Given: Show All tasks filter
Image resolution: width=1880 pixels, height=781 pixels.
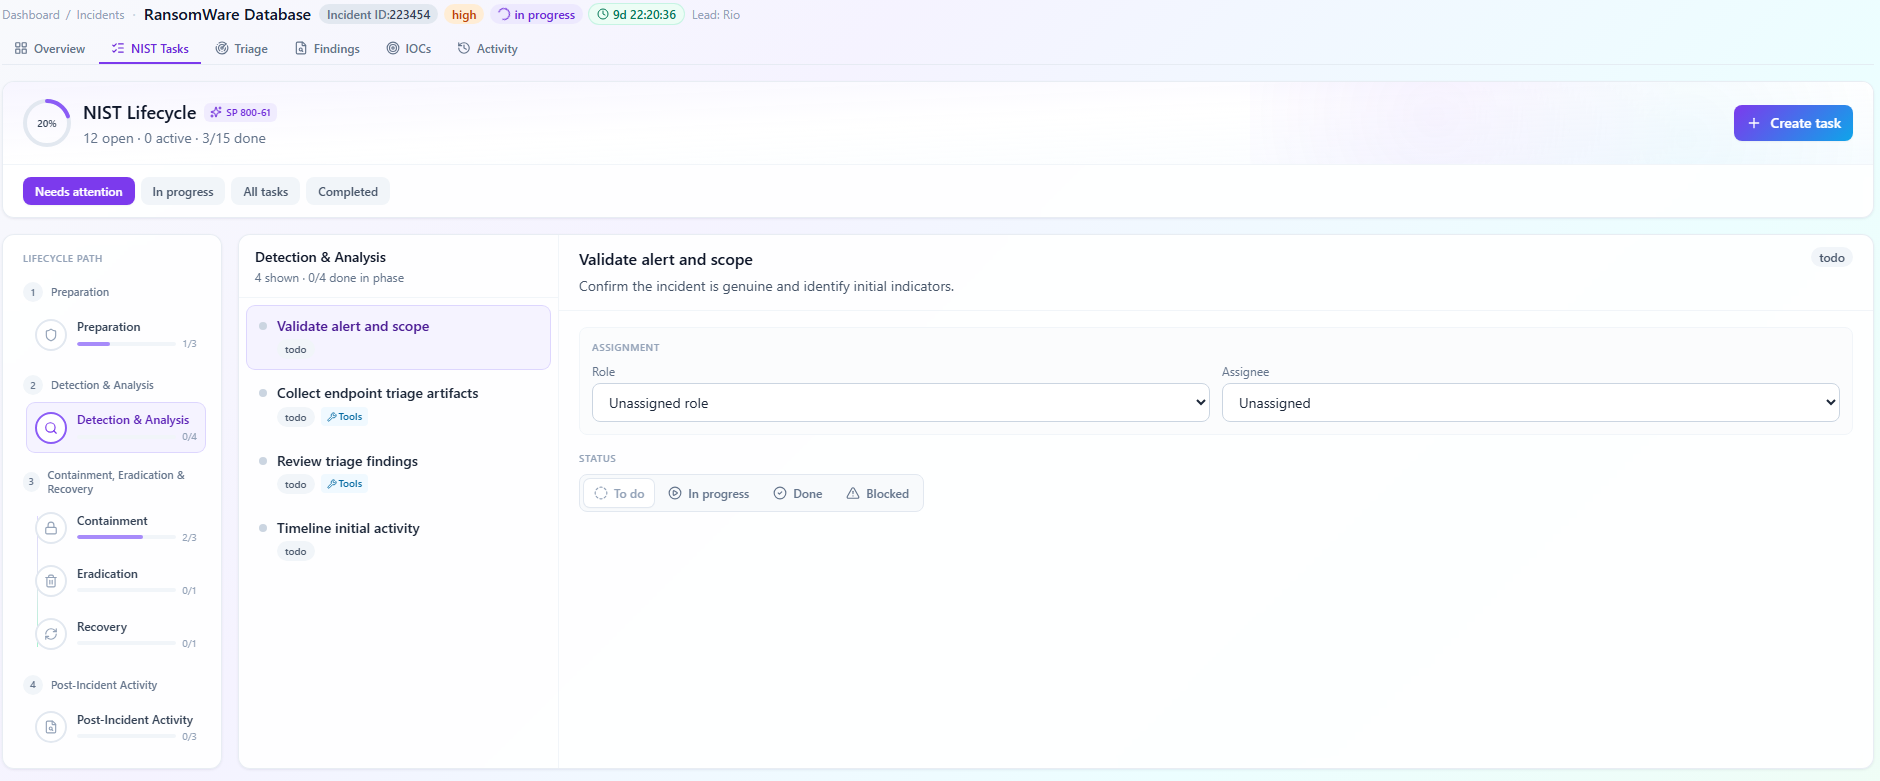Looking at the screenshot, I should (266, 191).
